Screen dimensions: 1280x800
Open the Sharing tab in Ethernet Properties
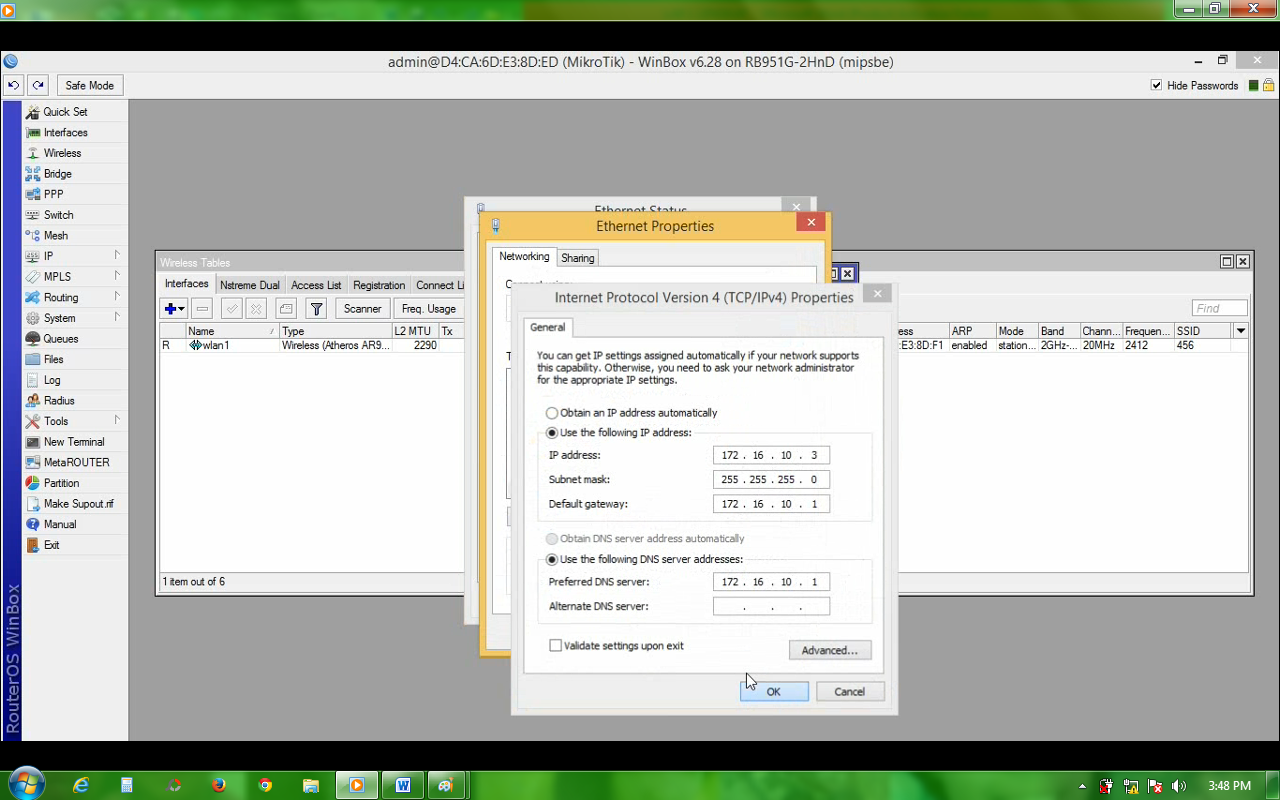click(x=578, y=258)
